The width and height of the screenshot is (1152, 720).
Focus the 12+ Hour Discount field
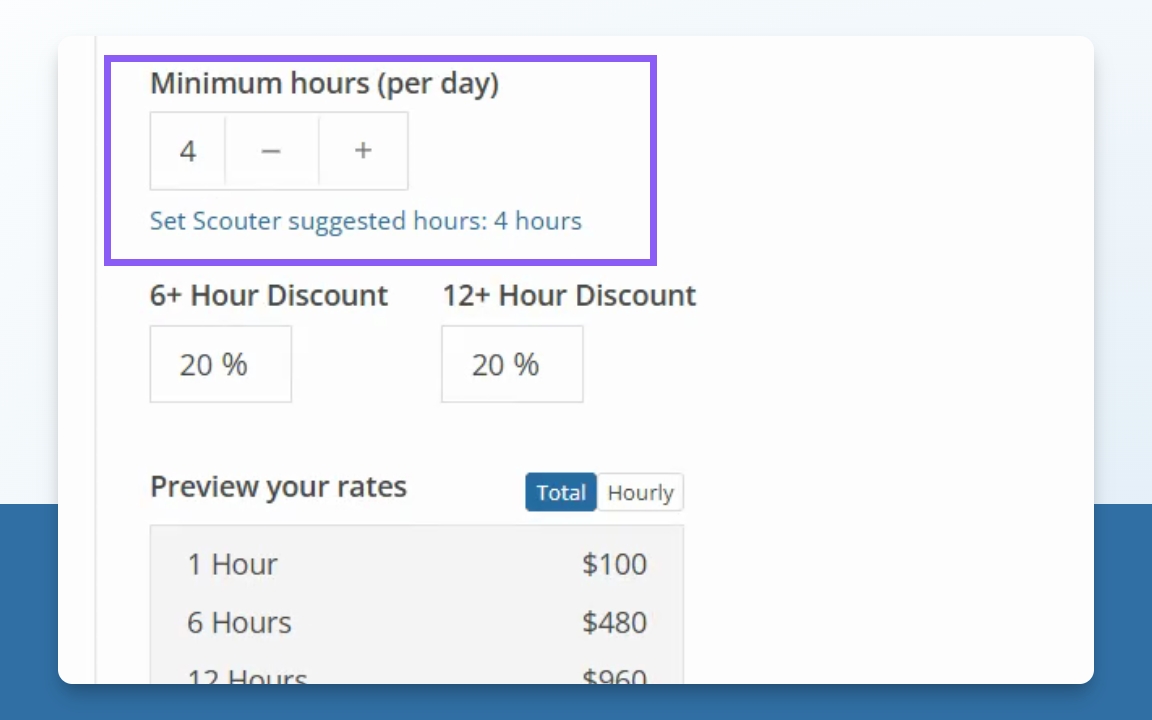(512, 365)
